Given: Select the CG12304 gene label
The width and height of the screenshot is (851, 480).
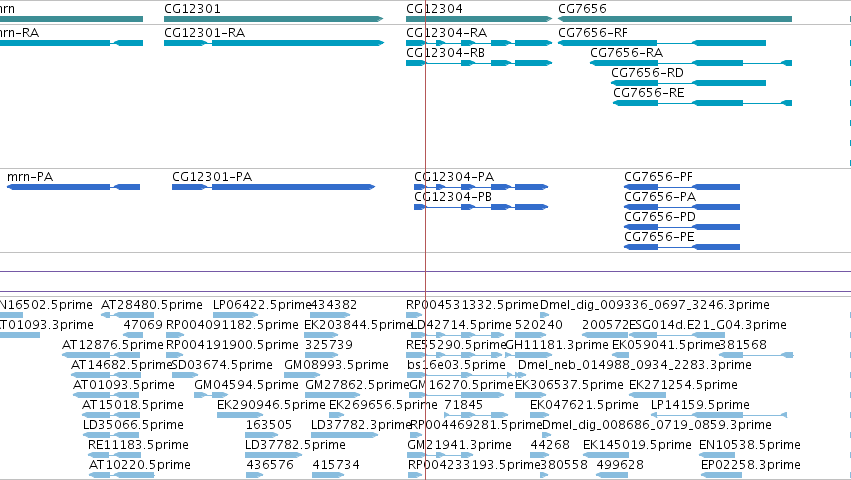Looking at the screenshot, I should coord(434,9).
